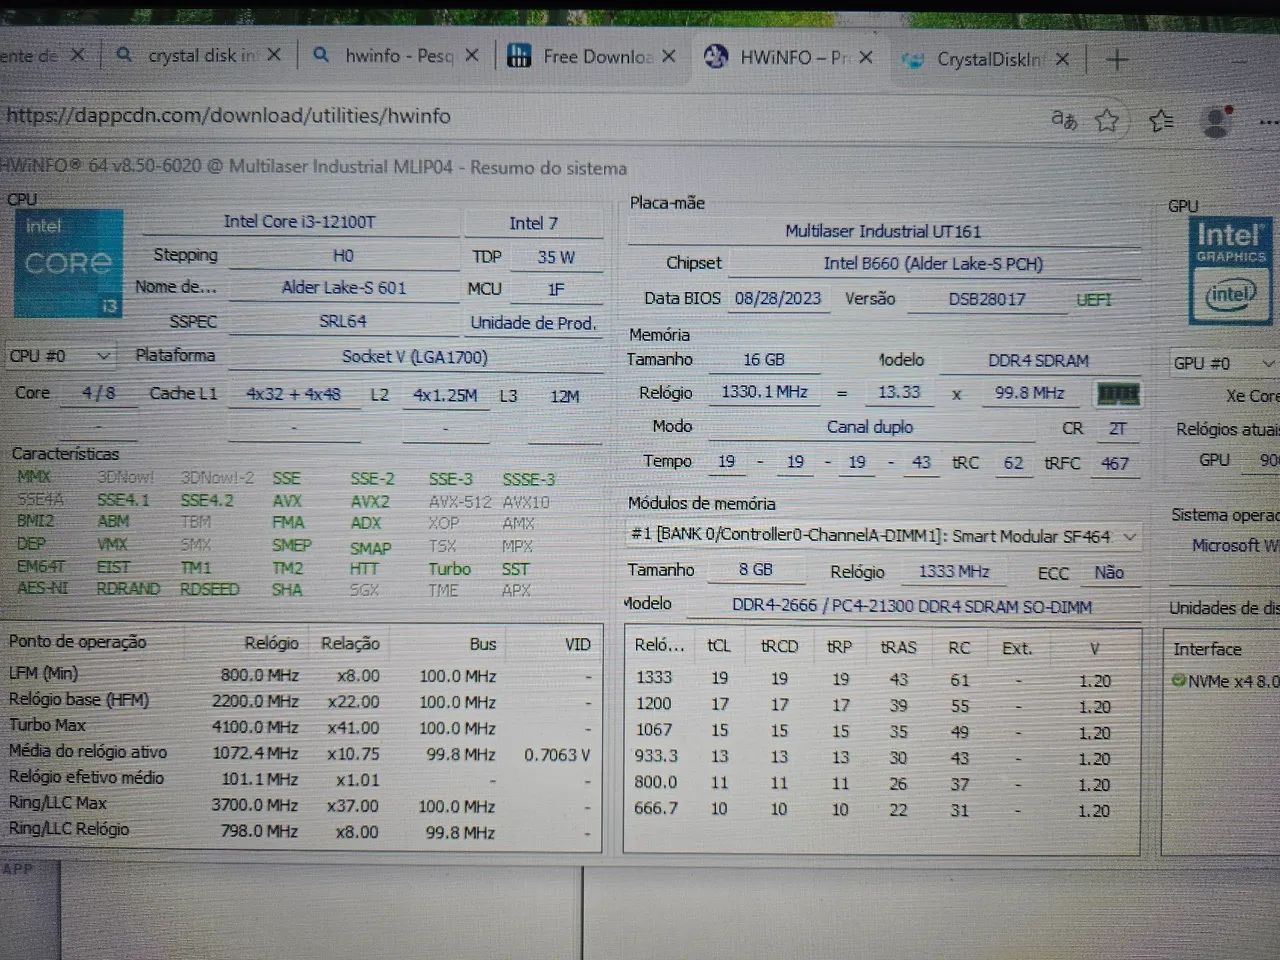Open the browser profile icon
The width and height of the screenshot is (1280, 960).
[x=1217, y=122]
